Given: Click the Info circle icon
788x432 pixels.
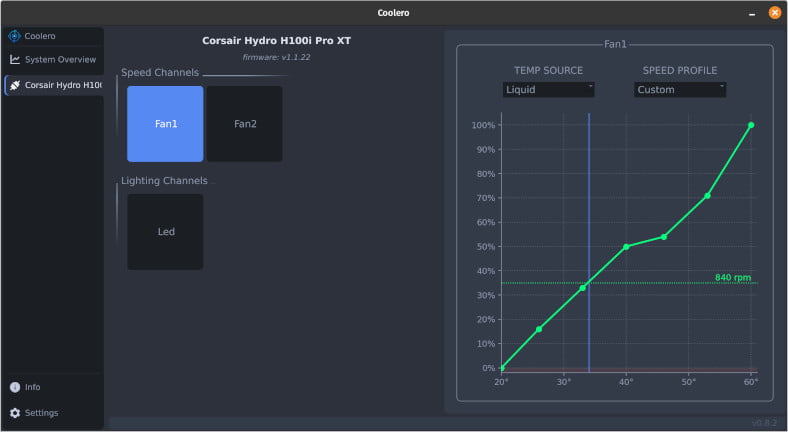Looking at the screenshot, I should click(x=15, y=387).
